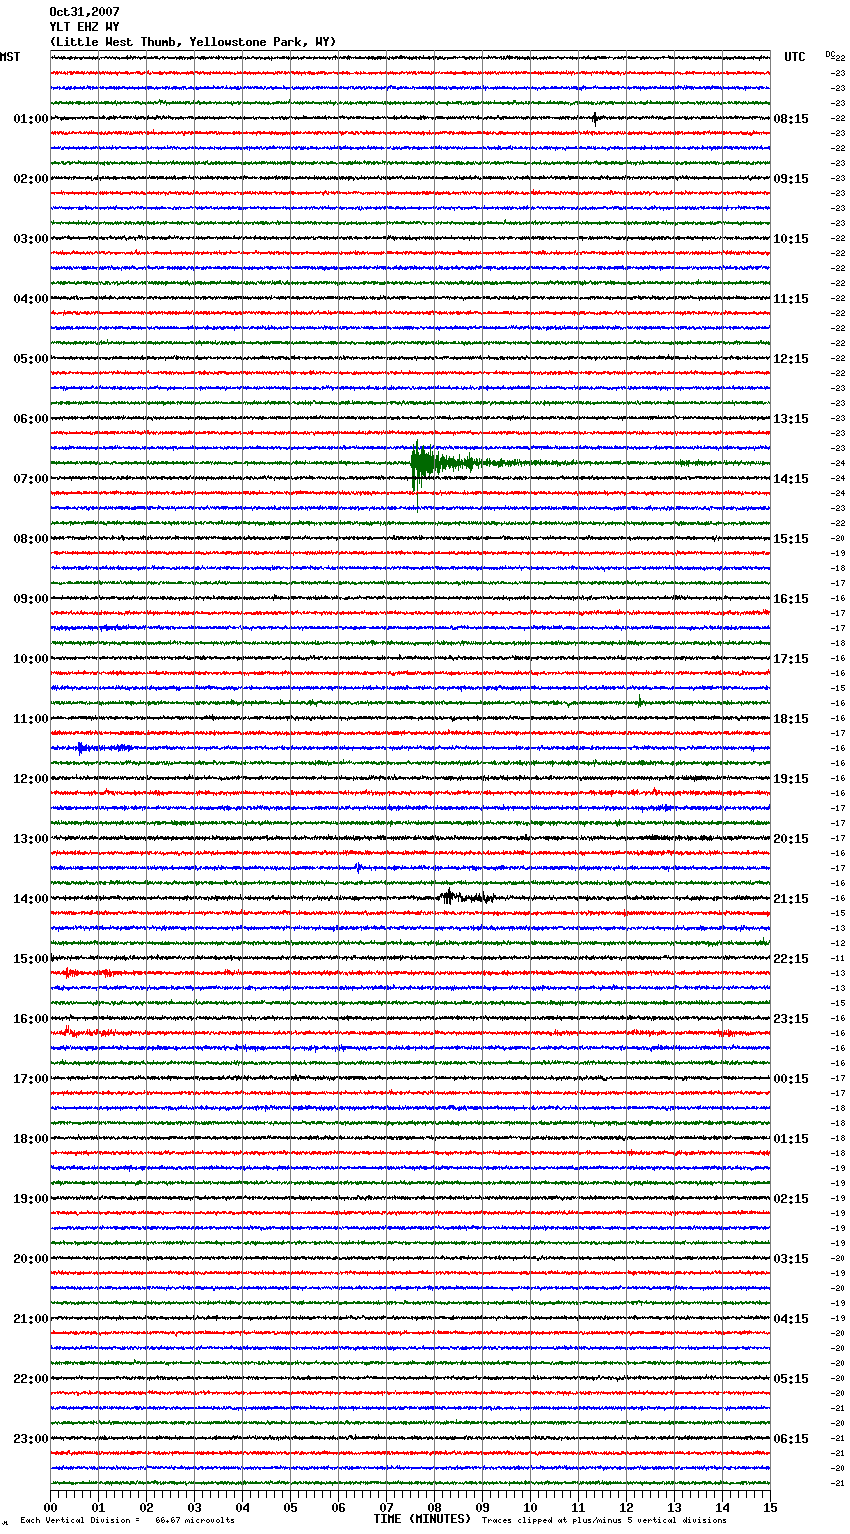The image size is (850, 1534).
Task: Click the blue spike below the 13:00 trace
Action: point(358,867)
